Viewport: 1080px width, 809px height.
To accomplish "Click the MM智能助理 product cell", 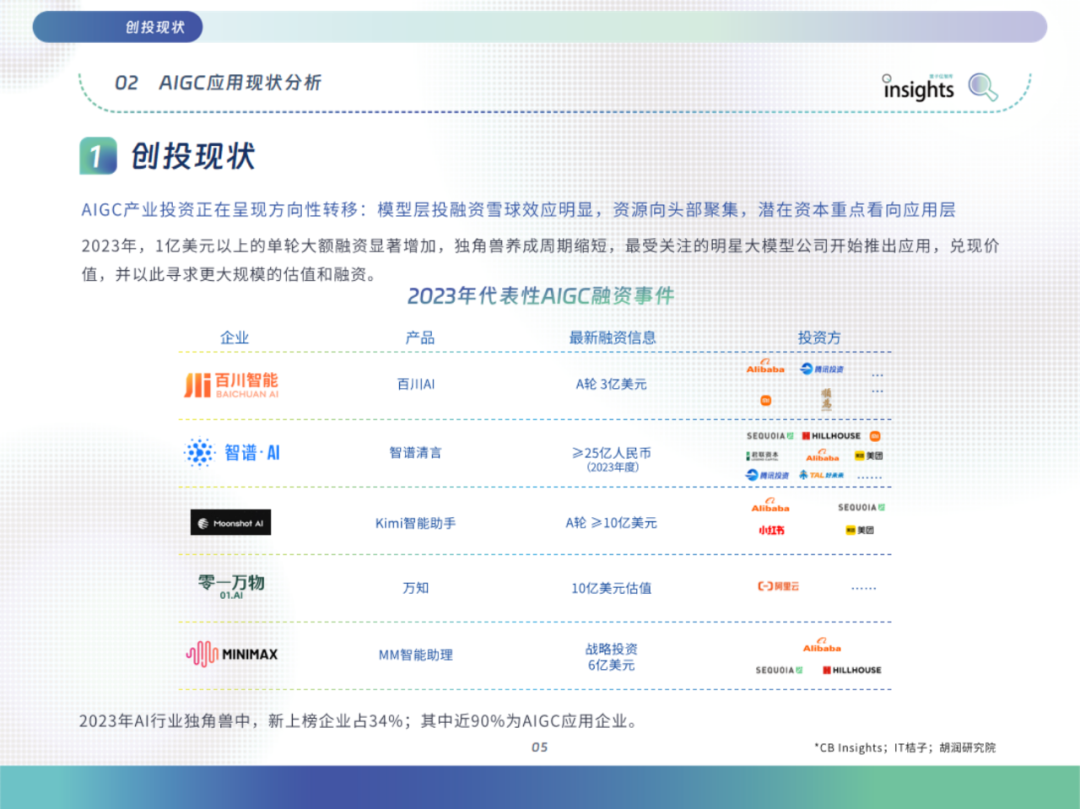I will click(415, 655).
